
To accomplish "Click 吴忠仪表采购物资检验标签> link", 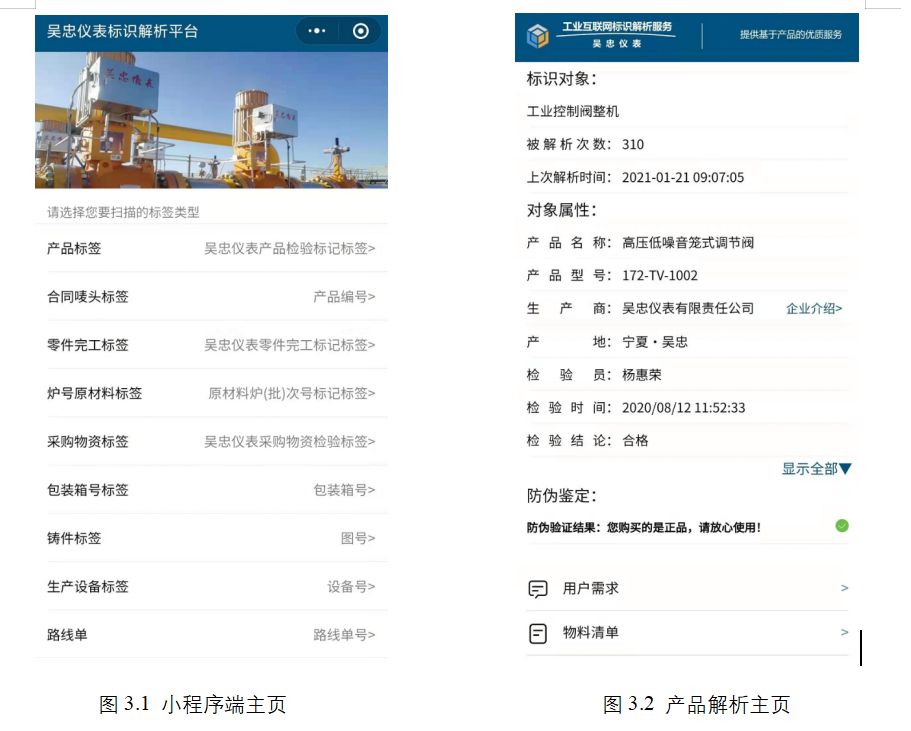I will click(x=289, y=442).
